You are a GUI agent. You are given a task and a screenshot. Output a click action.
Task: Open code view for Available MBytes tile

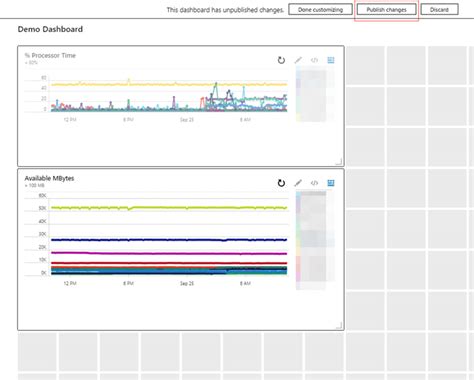[314, 183]
